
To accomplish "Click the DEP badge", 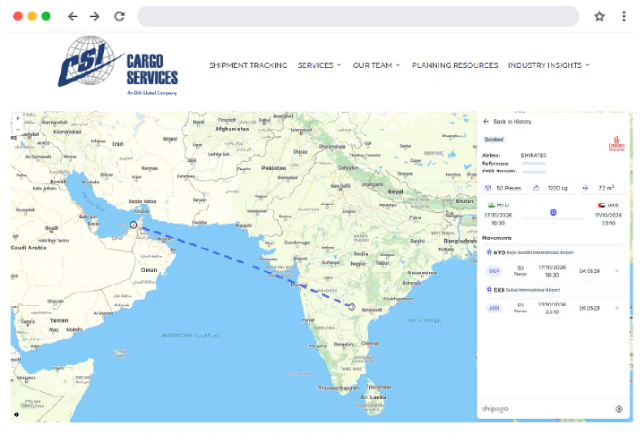I will tap(494, 271).
